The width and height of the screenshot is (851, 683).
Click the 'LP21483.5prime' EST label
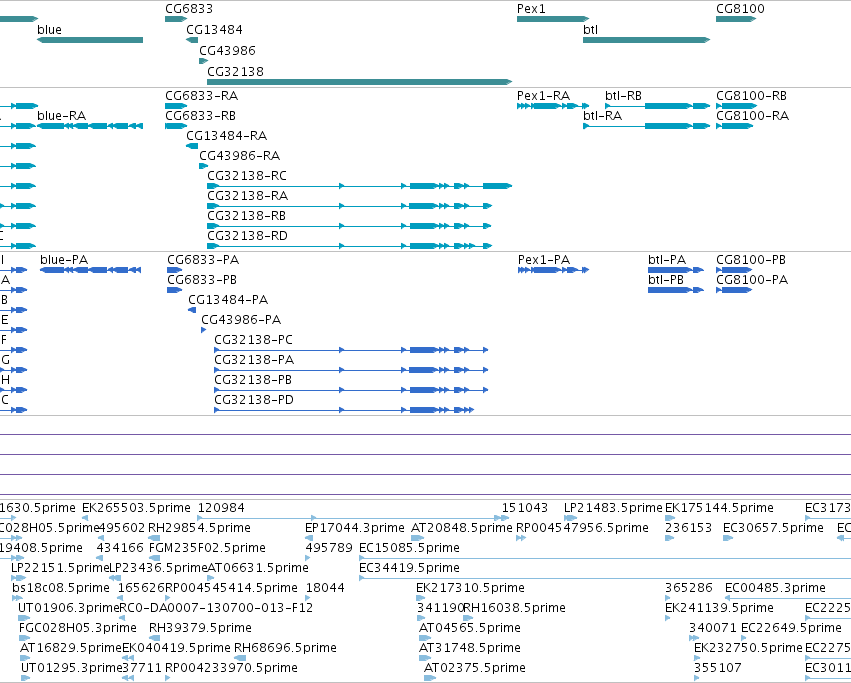(x=613, y=508)
